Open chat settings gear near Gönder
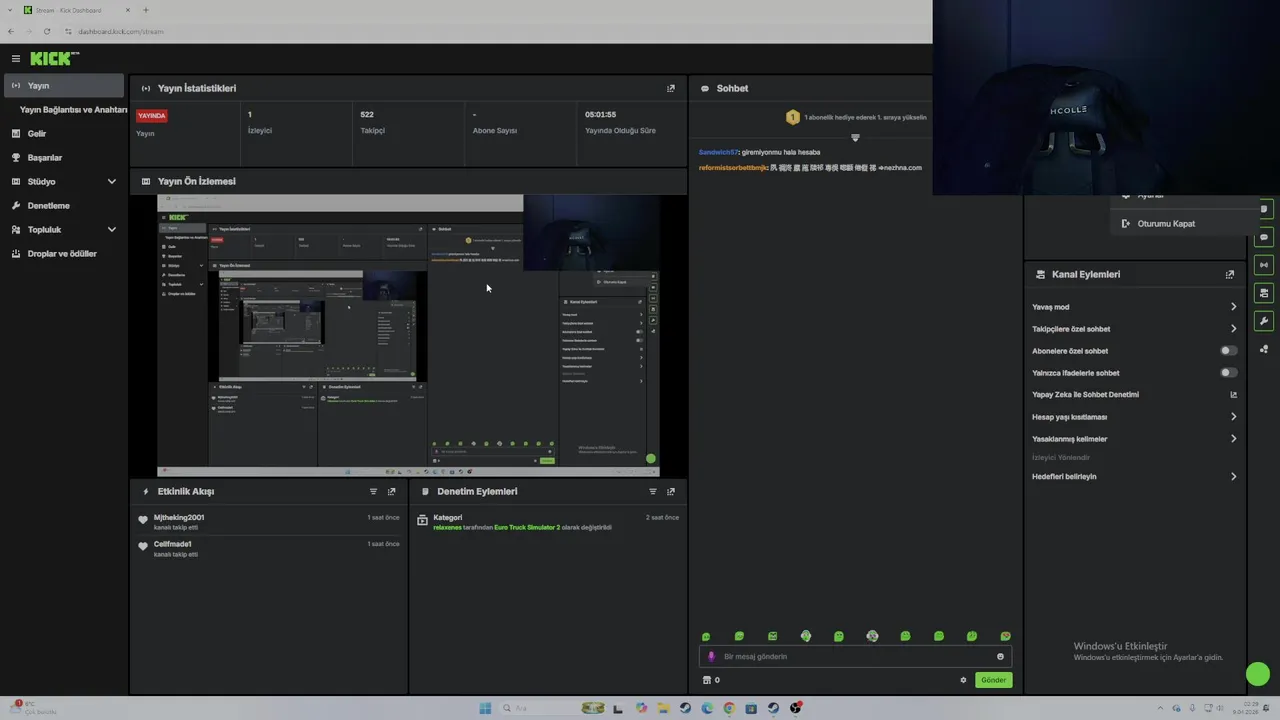This screenshot has width=1280, height=720. (x=964, y=680)
